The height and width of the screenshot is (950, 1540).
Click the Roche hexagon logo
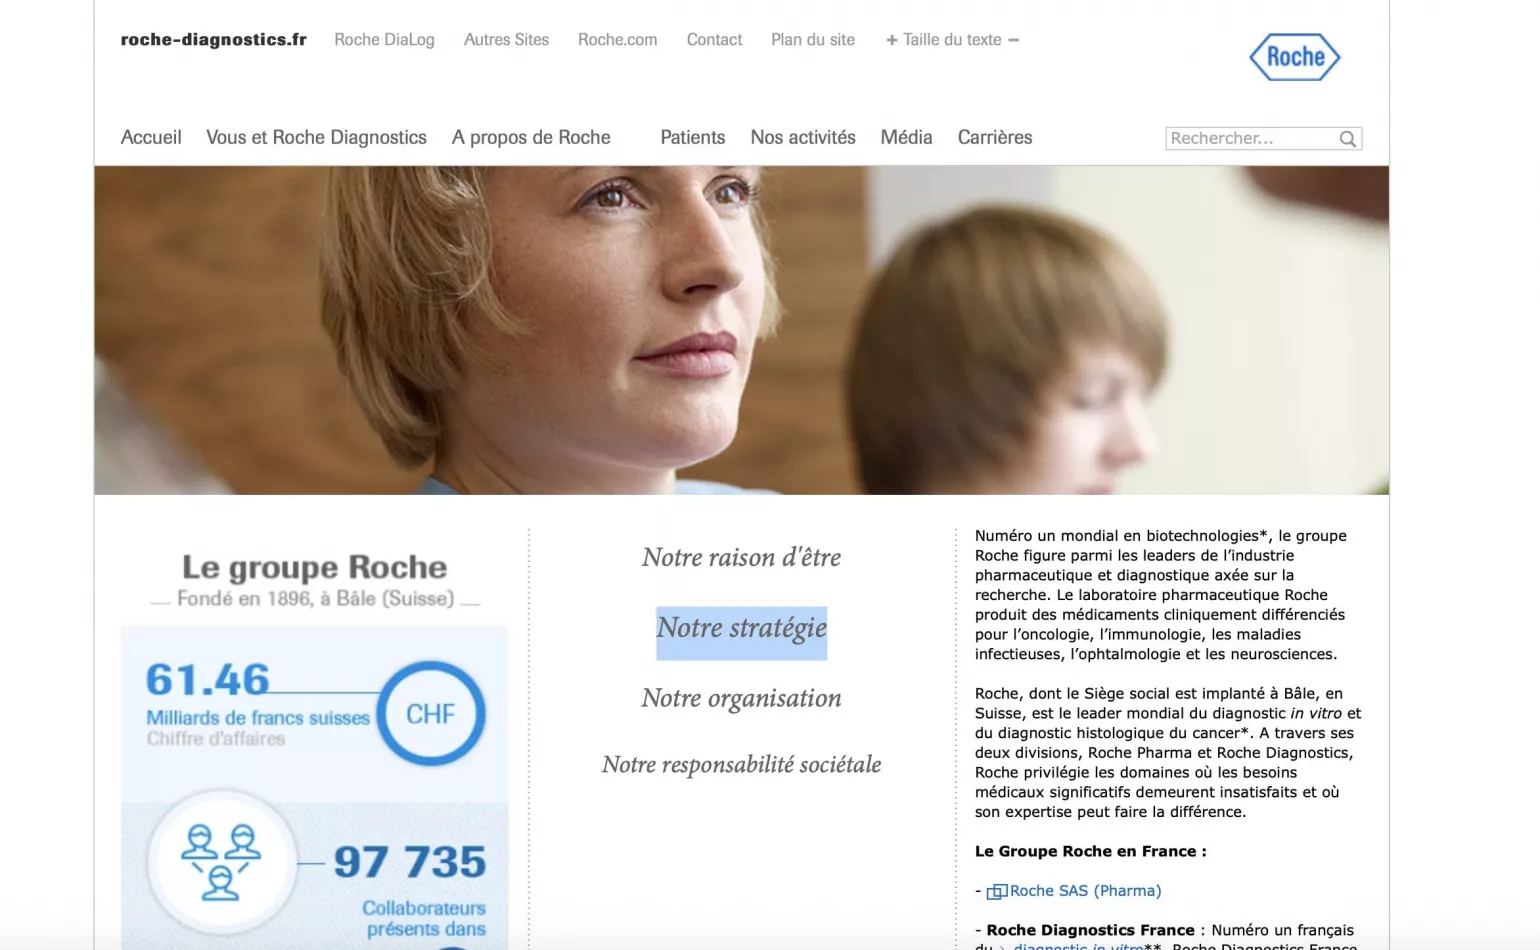click(1294, 57)
